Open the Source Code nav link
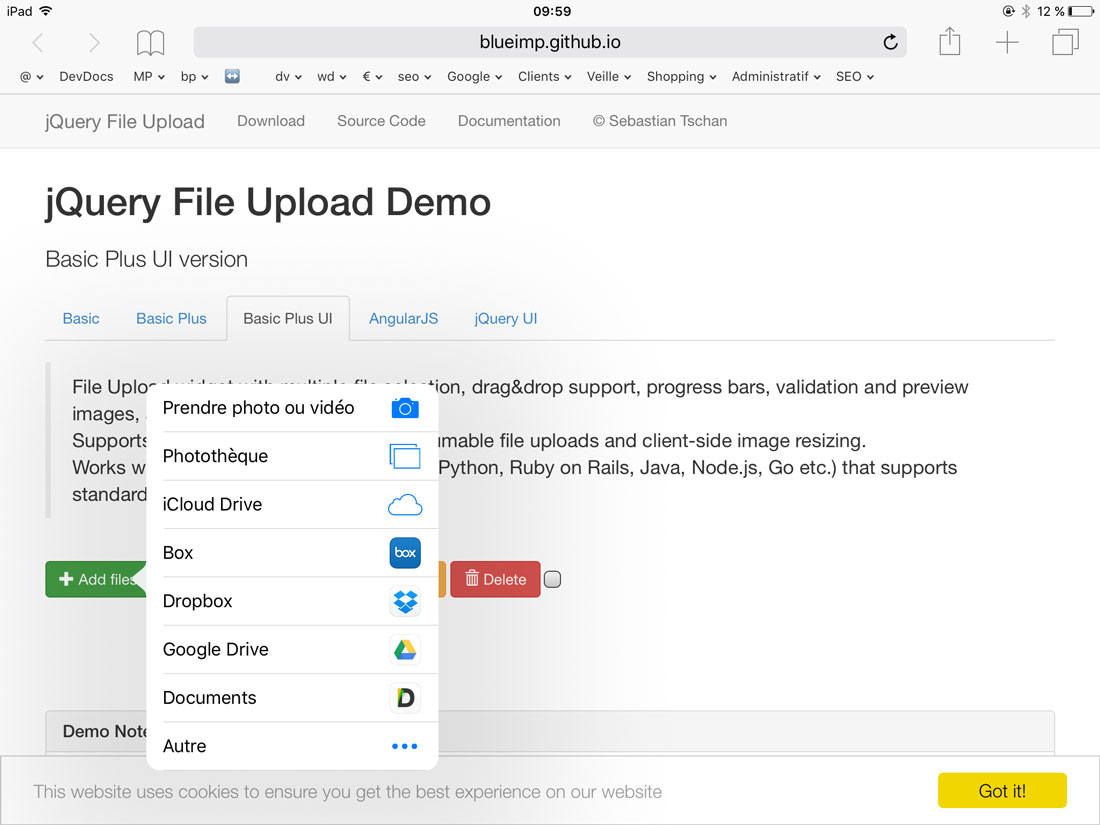Screen dimensions: 1100x825 click(381, 121)
